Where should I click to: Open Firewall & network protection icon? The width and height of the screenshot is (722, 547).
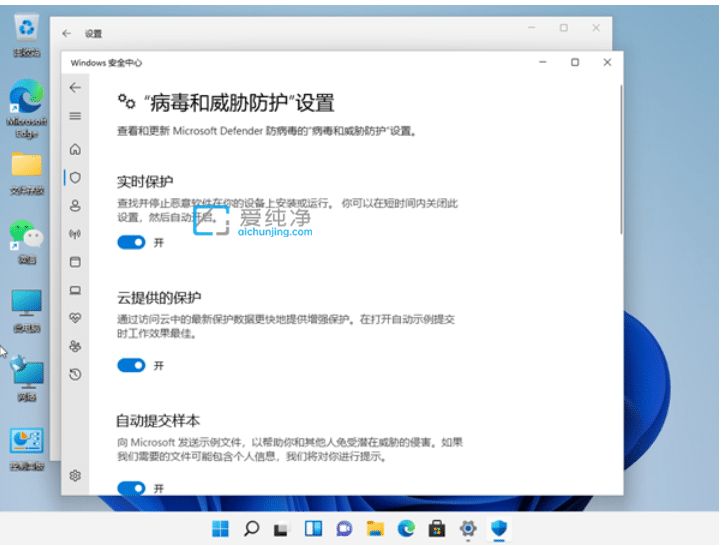[x=75, y=234]
